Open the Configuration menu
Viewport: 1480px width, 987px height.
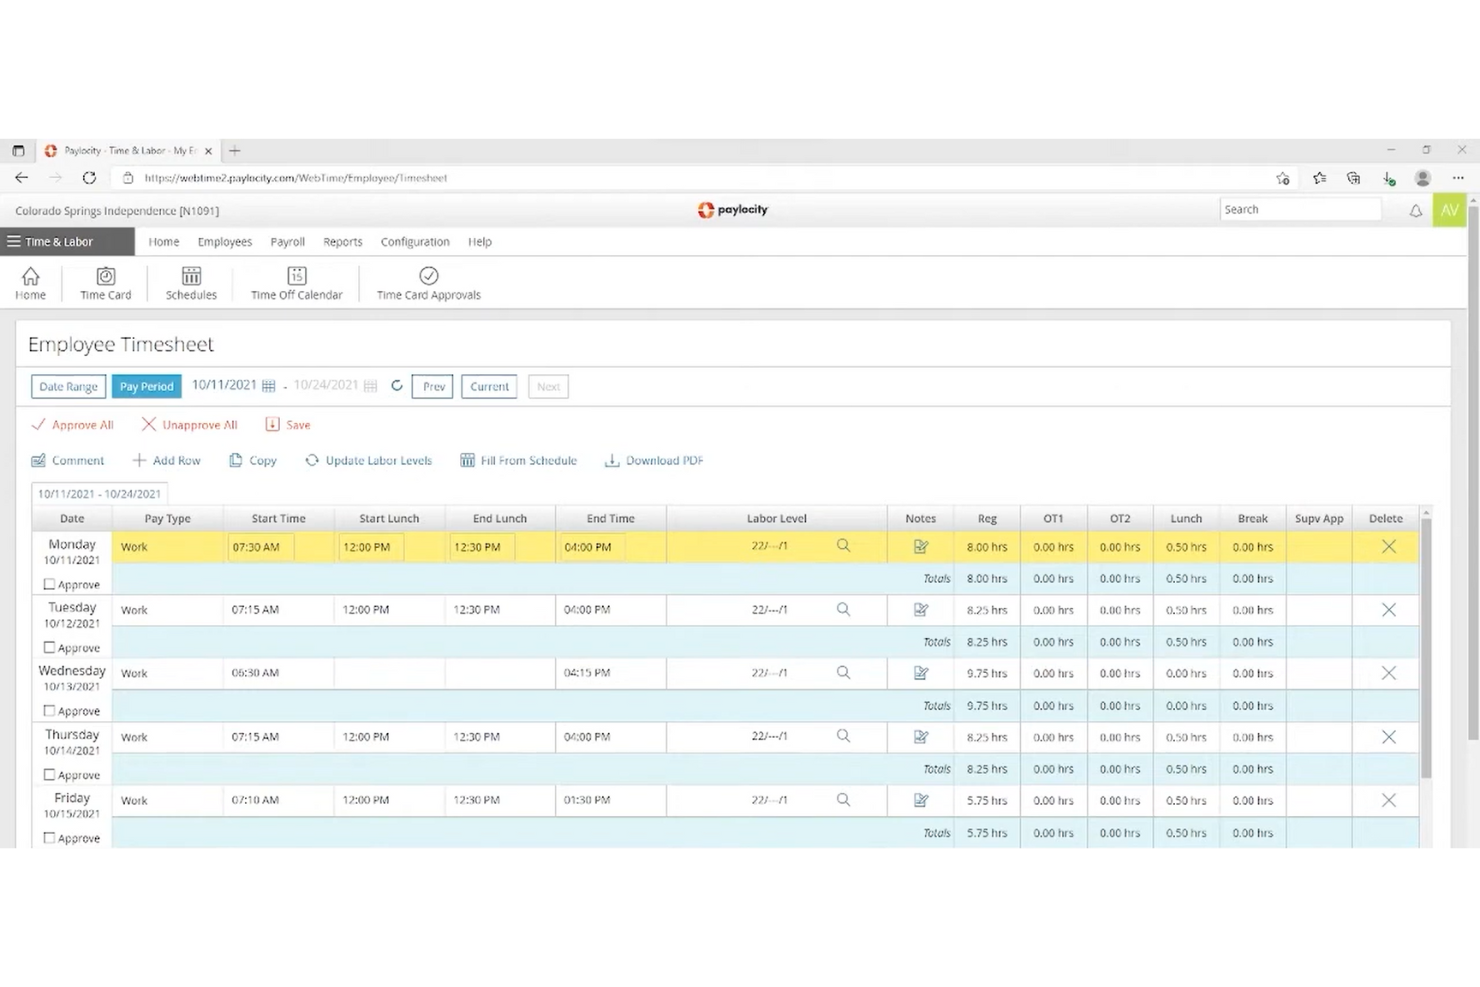[x=415, y=242]
